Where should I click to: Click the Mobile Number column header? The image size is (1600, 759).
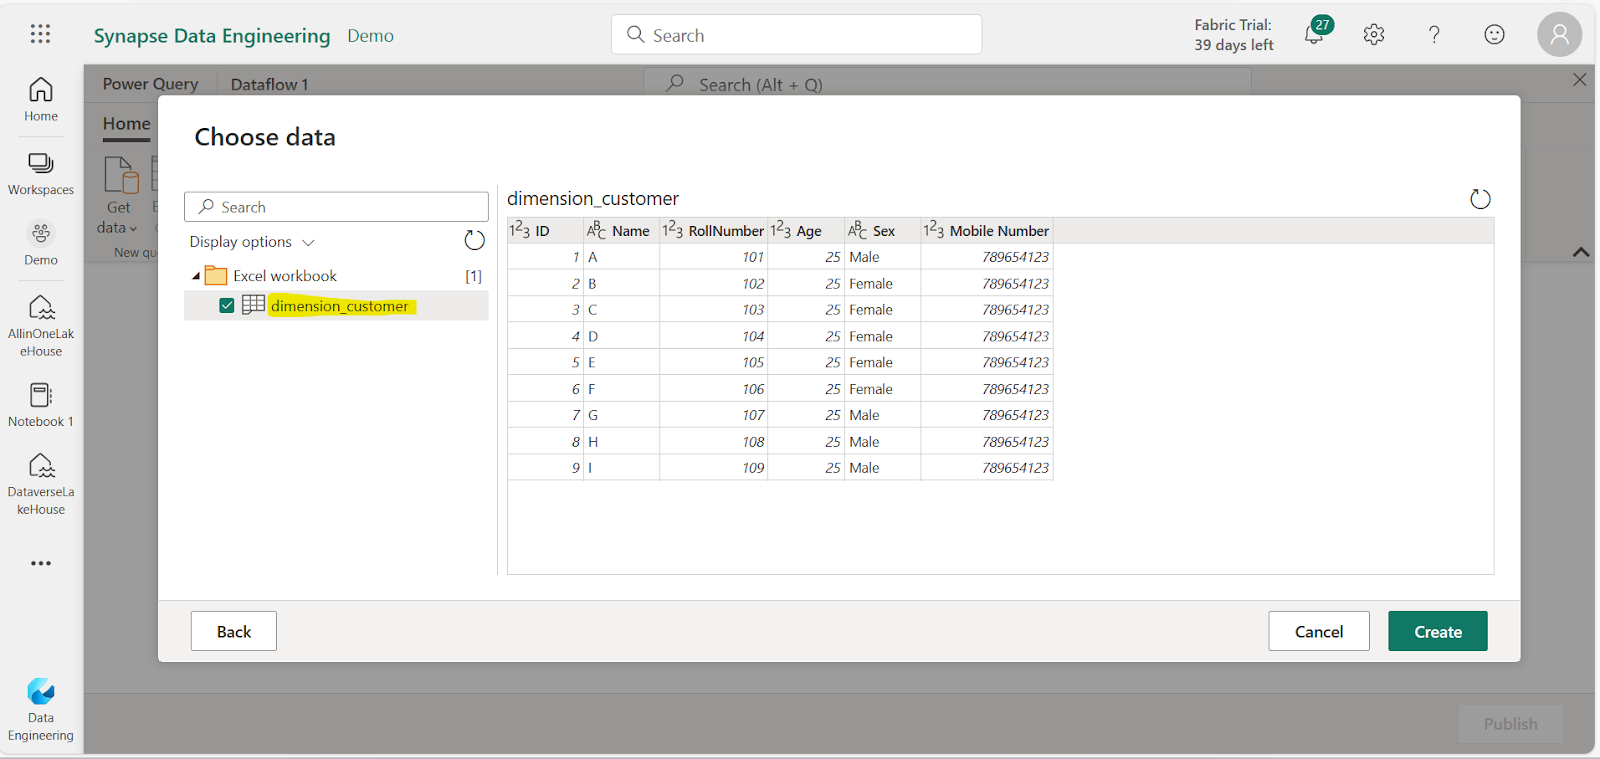point(986,231)
